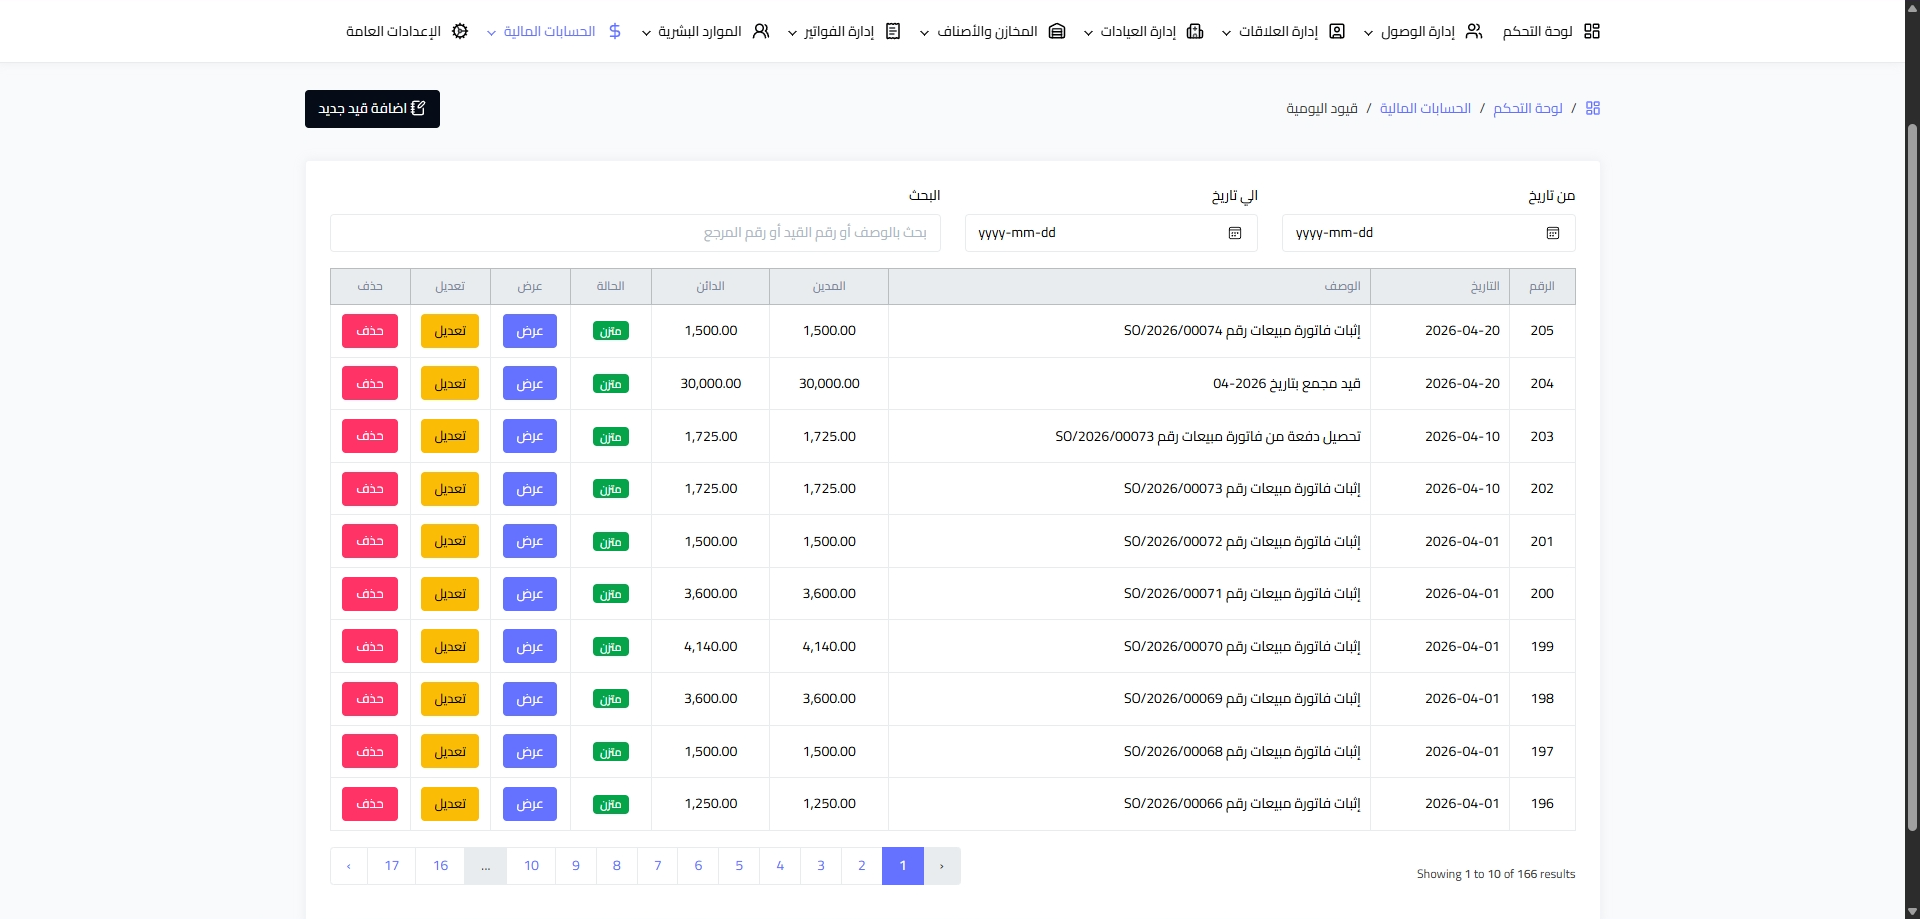The image size is (1920, 919).
Task: Click the users icon beside إدارة الوصول
Action: [x=1474, y=31]
